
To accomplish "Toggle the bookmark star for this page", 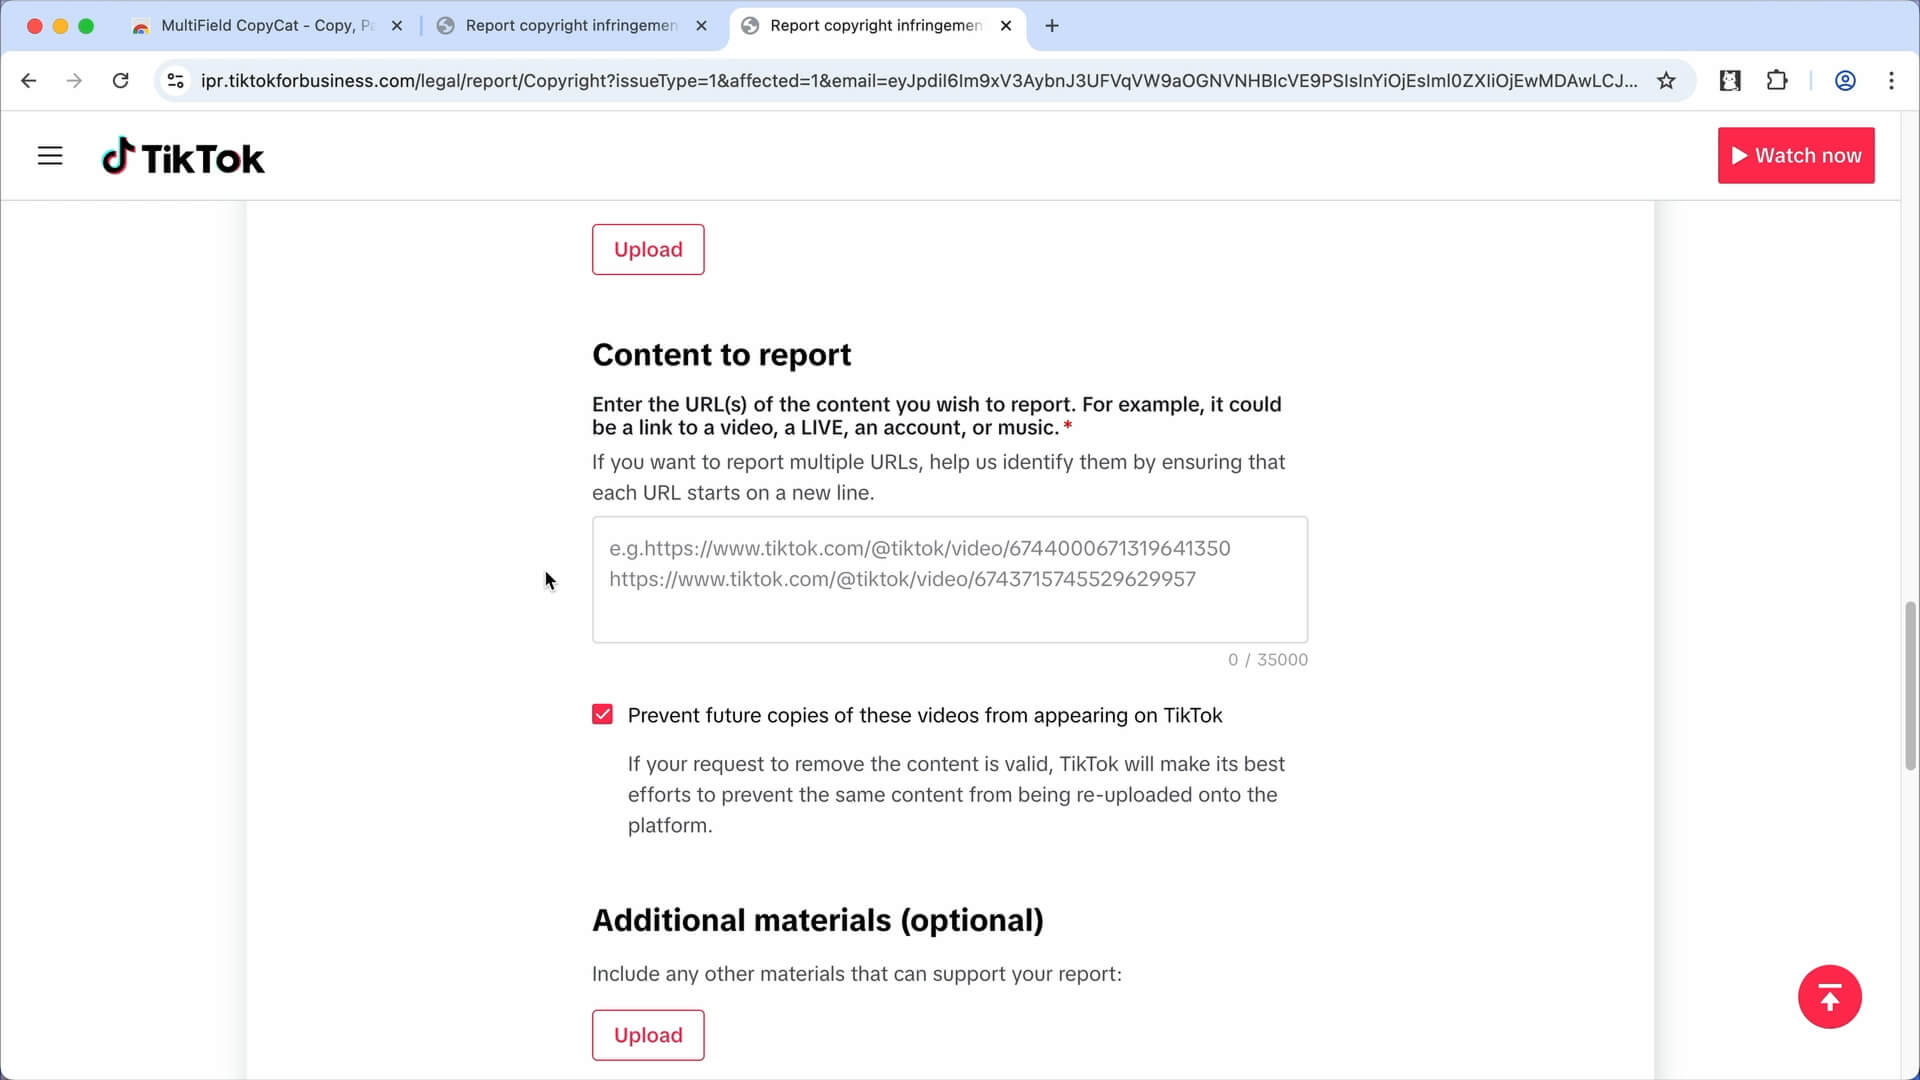I will [1667, 81].
